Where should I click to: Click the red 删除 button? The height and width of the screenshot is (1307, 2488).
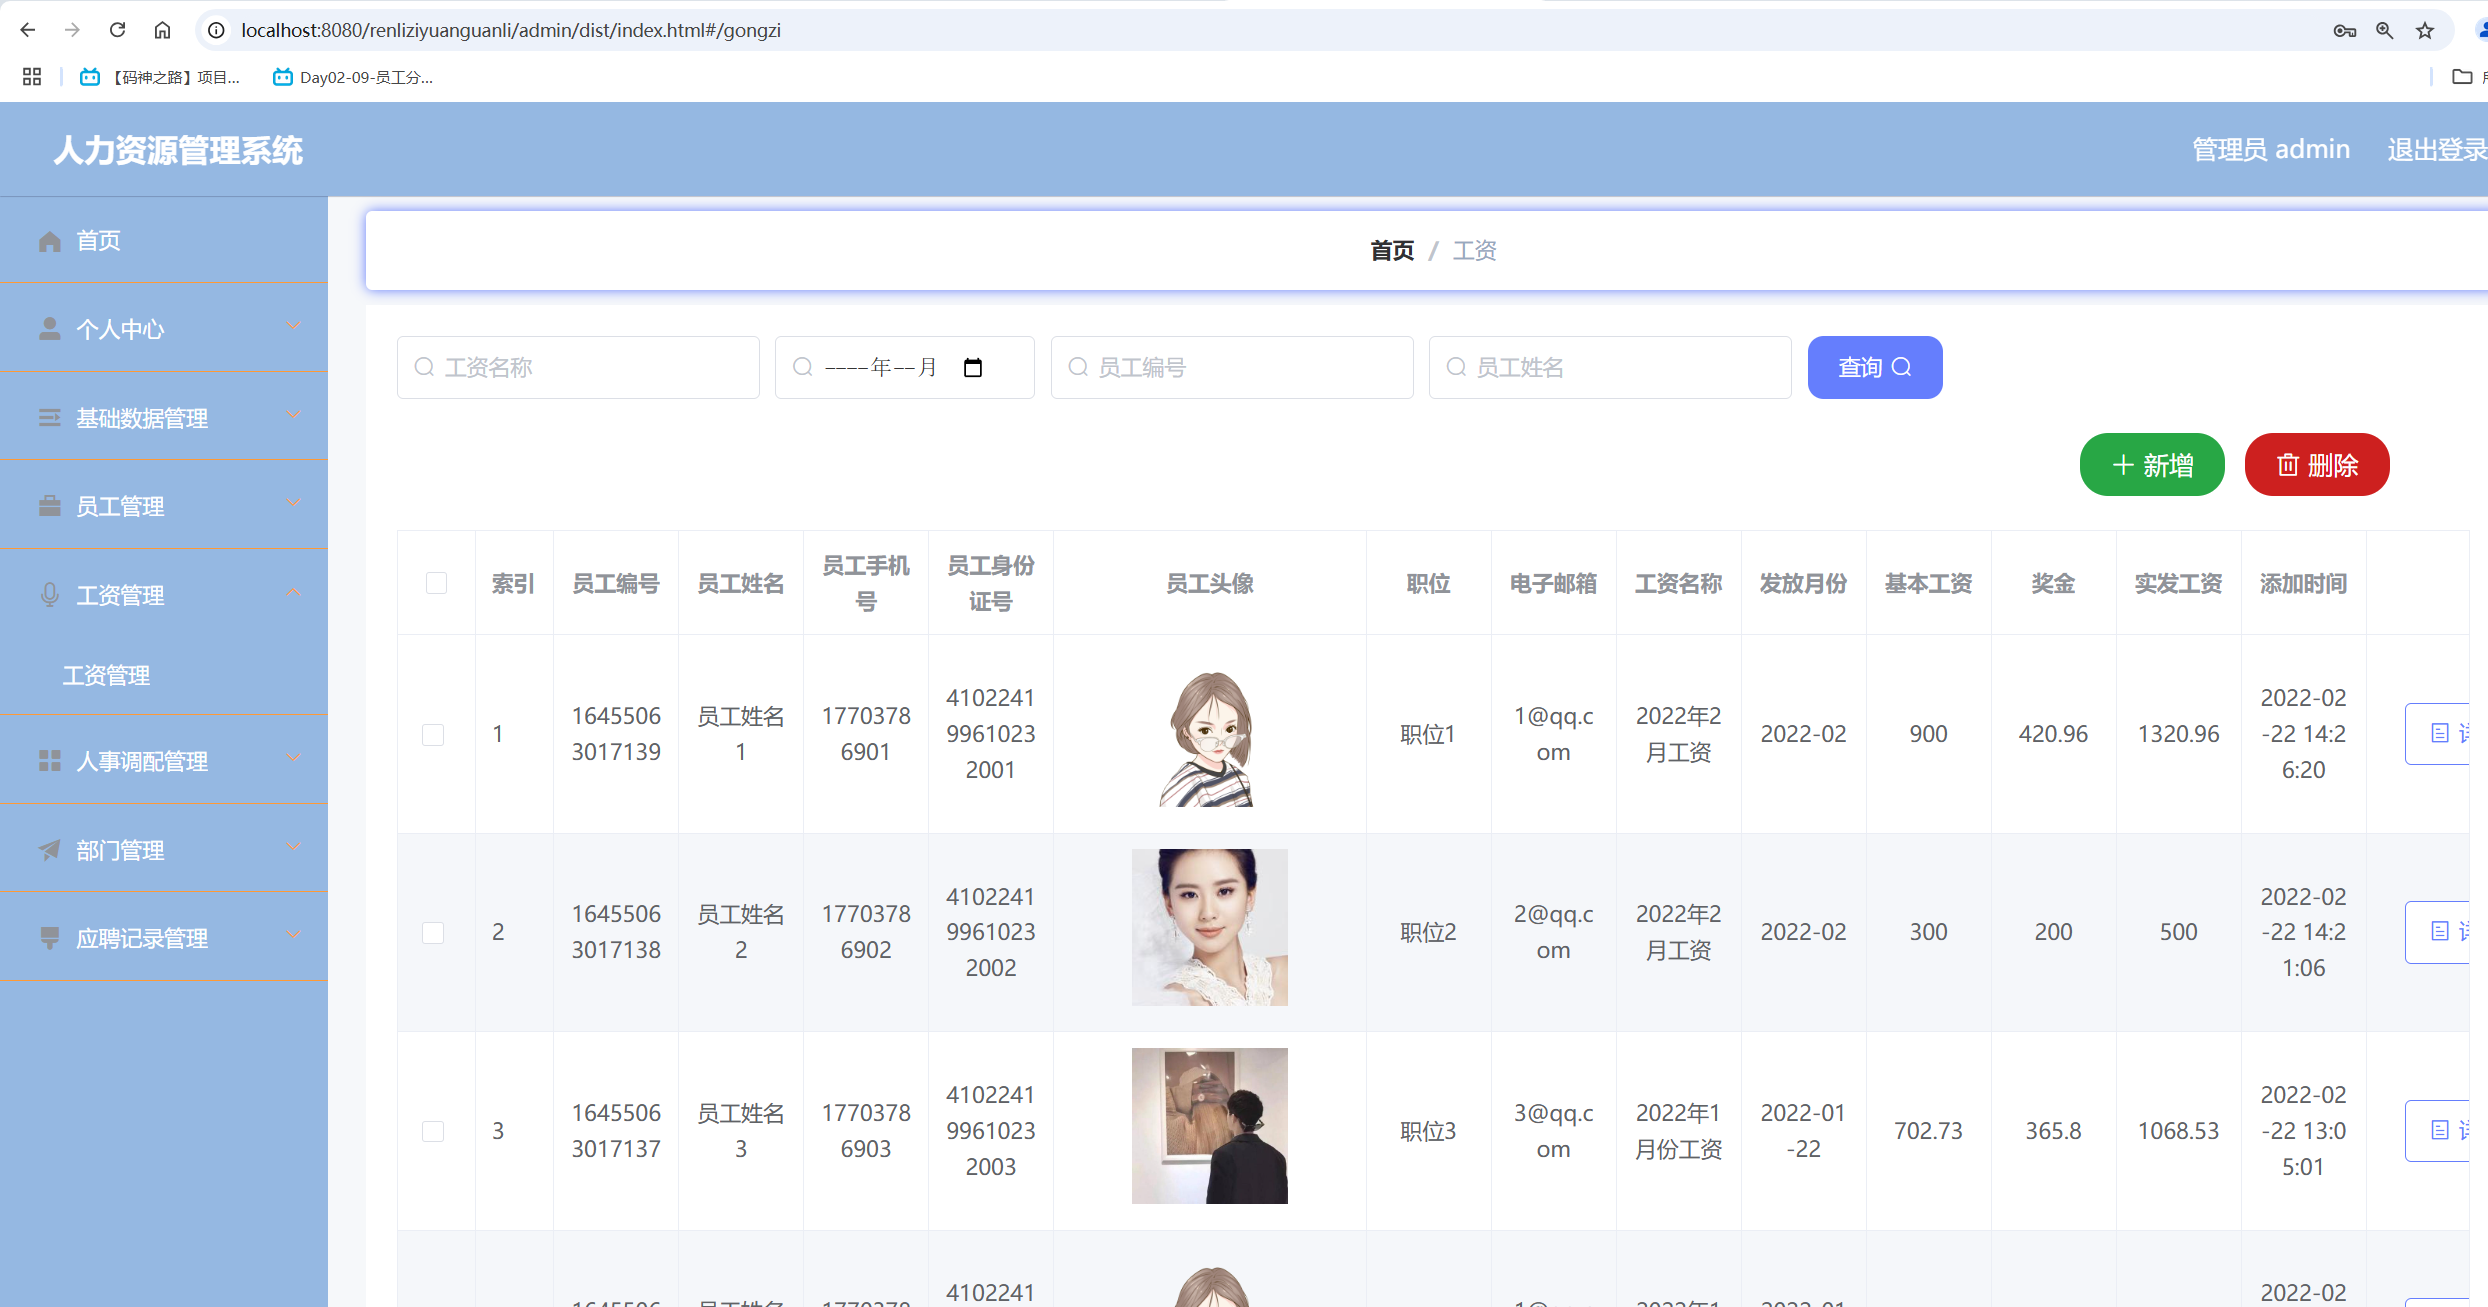click(2317, 465)
